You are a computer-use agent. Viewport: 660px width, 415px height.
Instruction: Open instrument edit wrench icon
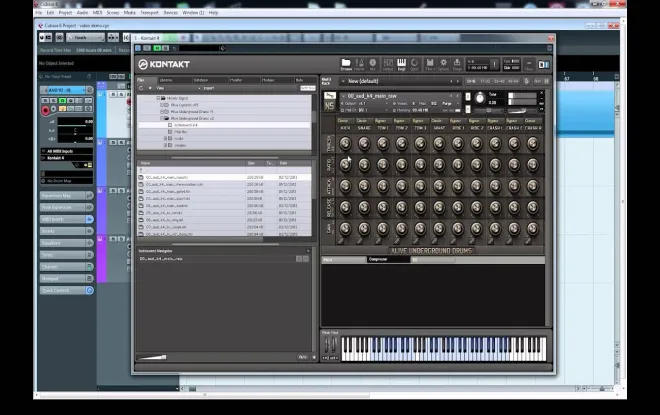tap(330, 96)
